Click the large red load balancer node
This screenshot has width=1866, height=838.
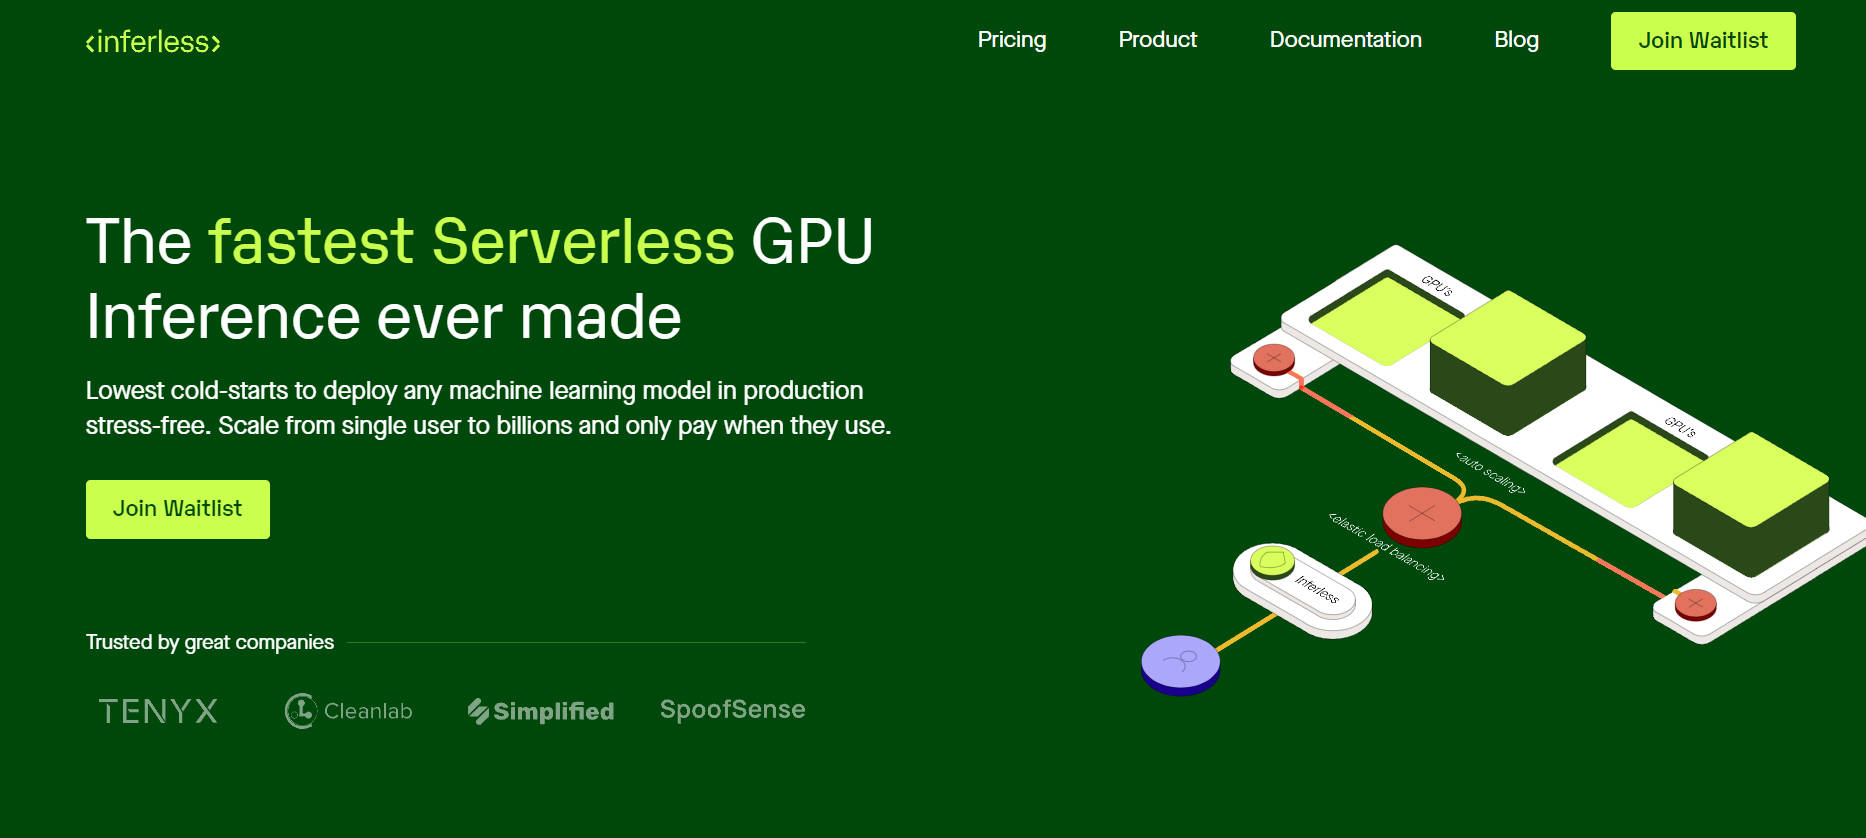click(1421, 515)
